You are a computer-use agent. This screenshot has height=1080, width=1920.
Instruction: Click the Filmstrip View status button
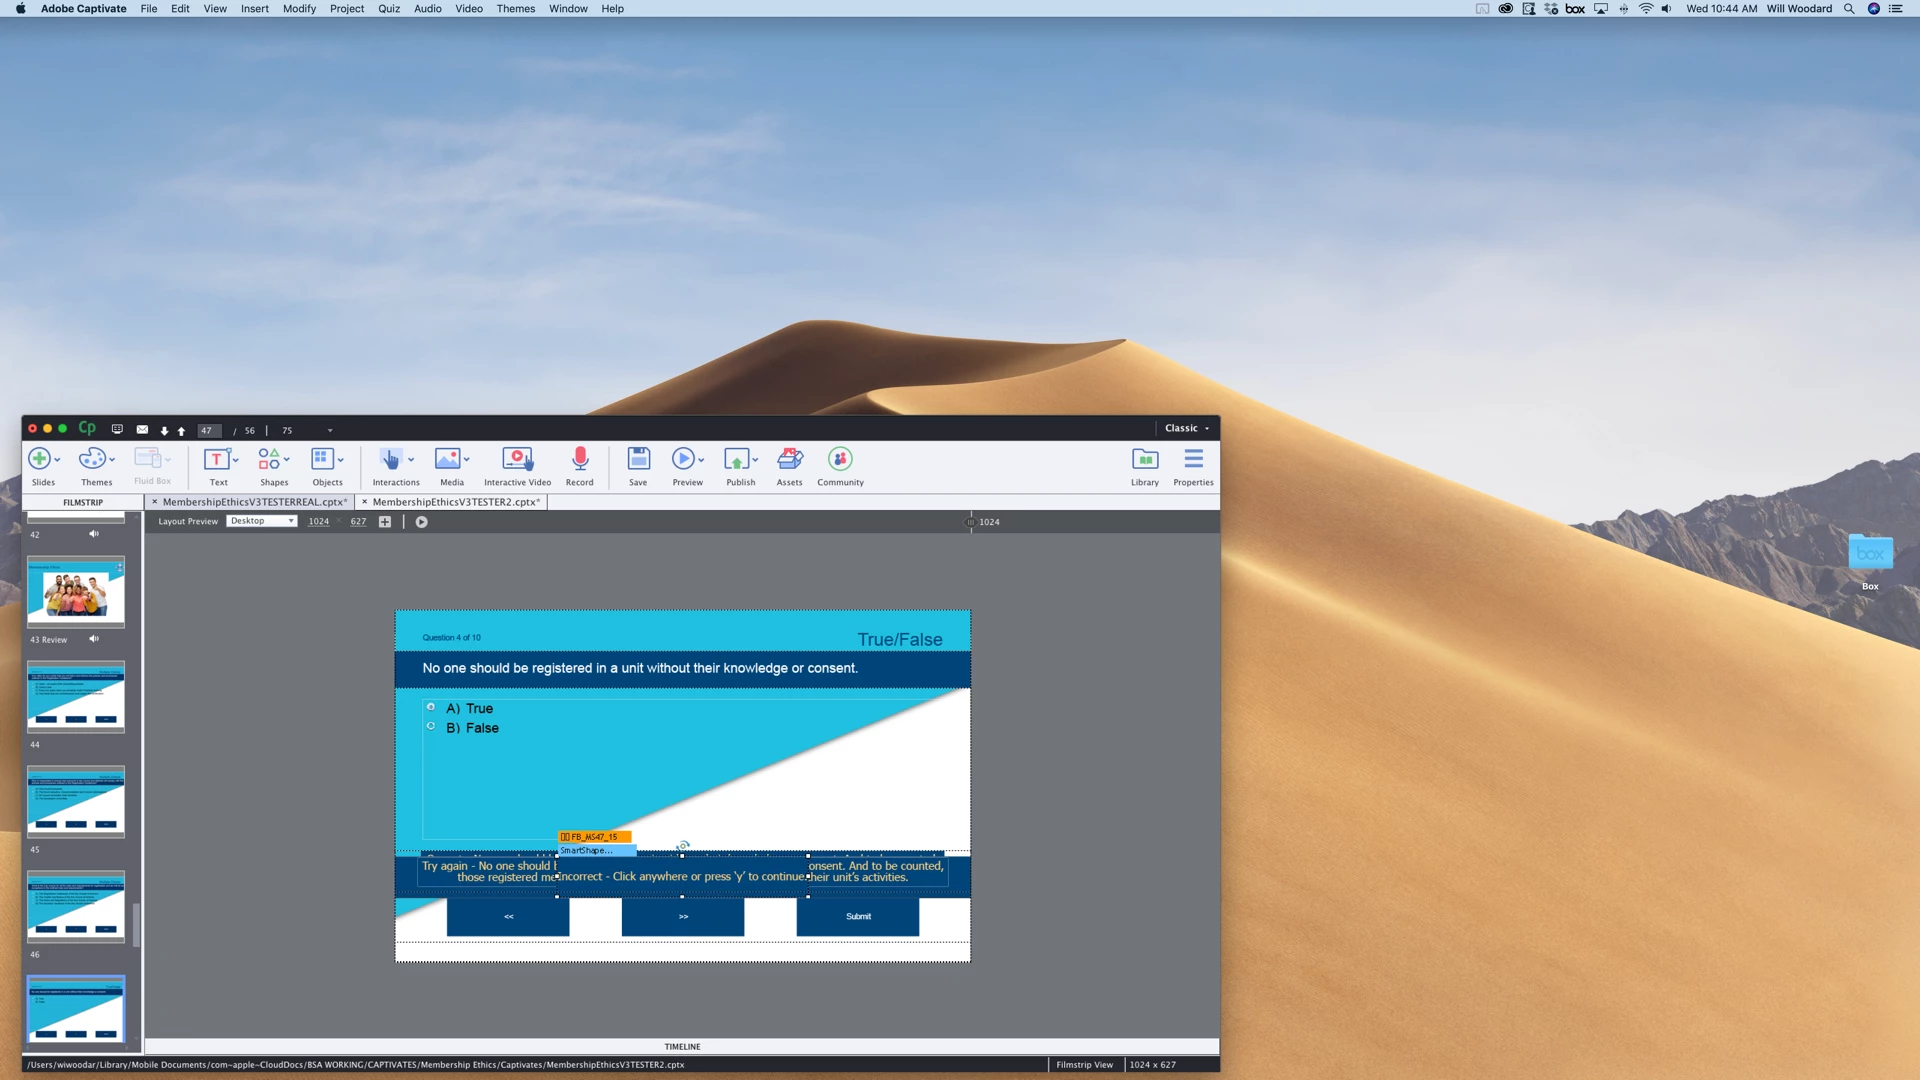click(x=1084, y=1065)
